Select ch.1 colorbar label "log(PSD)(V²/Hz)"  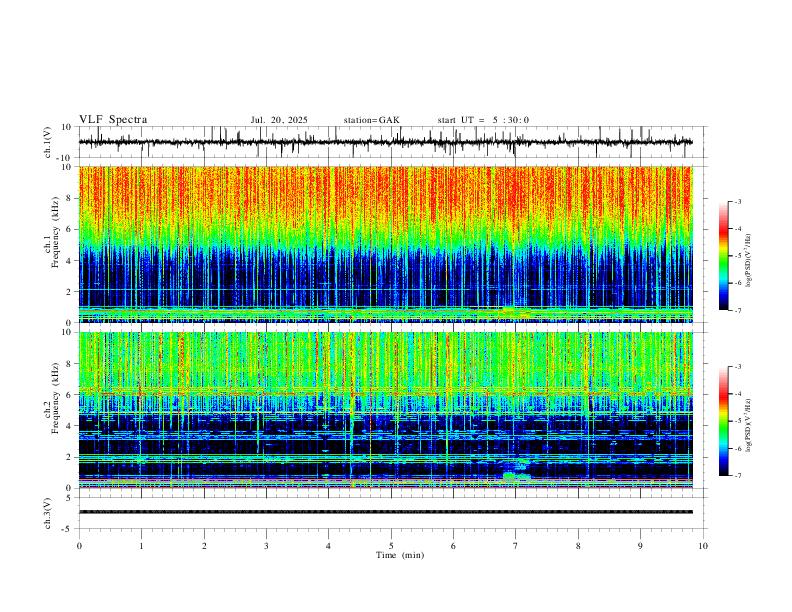pos(748,261)
